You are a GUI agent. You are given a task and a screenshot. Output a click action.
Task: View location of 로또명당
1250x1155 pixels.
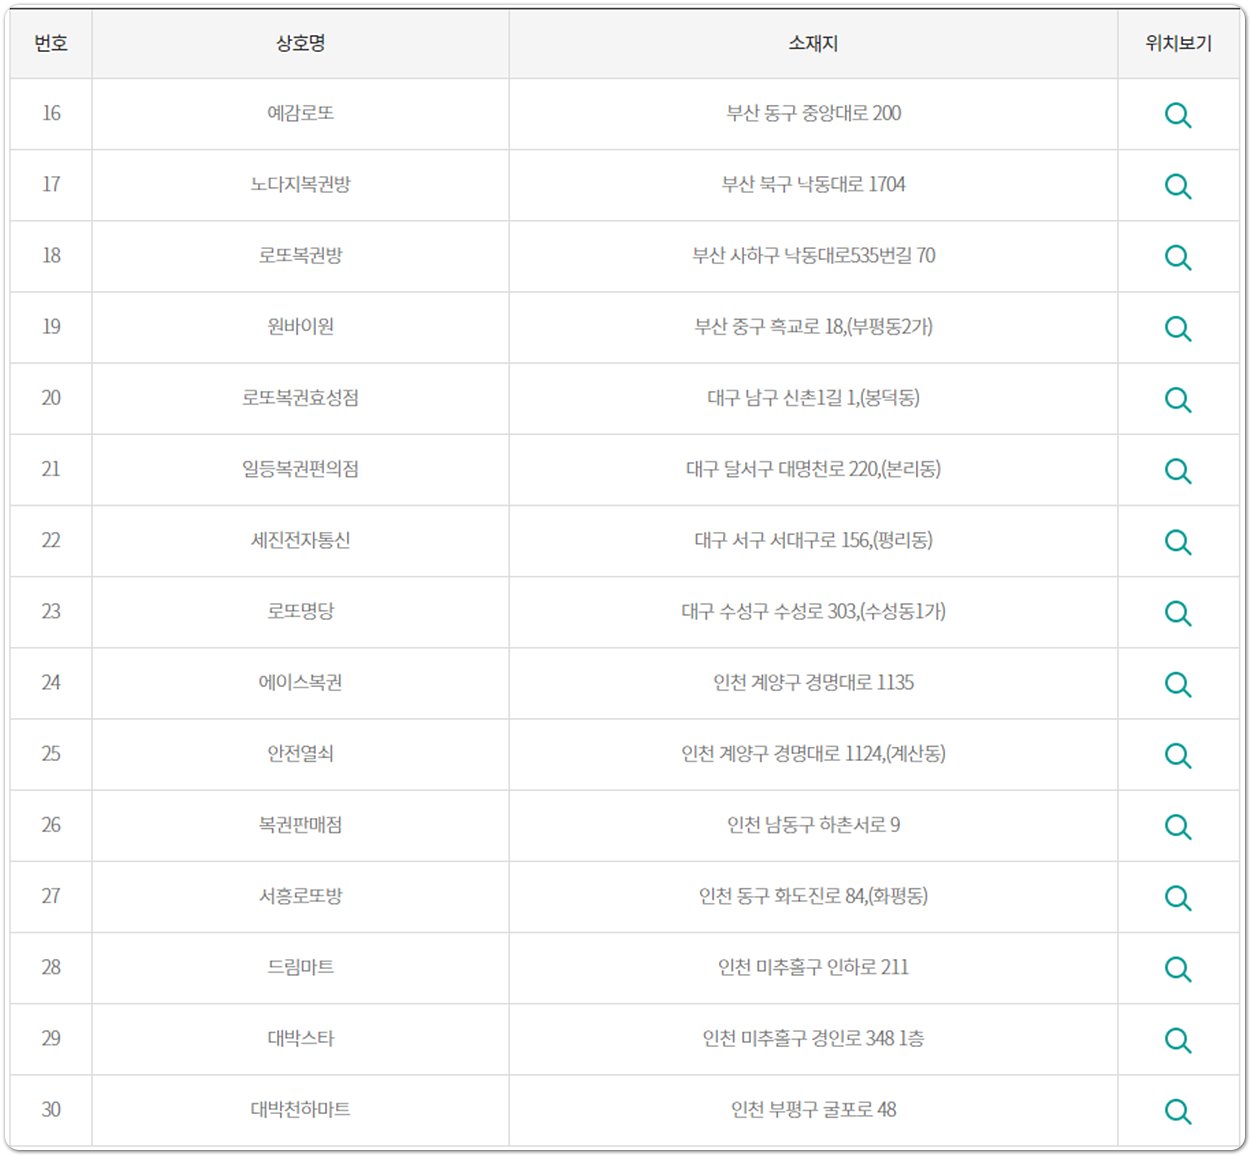(x=1178, y=613)
